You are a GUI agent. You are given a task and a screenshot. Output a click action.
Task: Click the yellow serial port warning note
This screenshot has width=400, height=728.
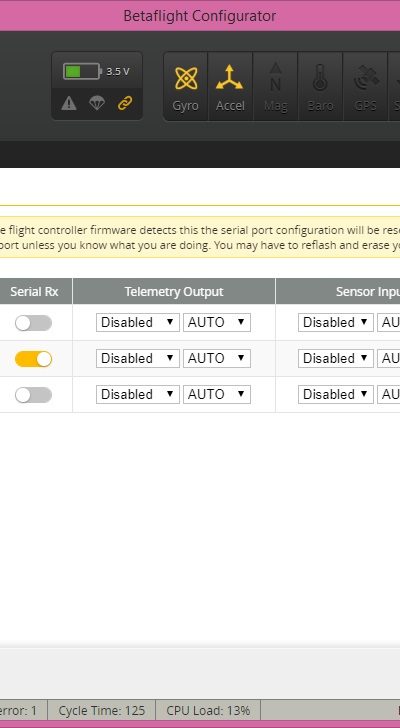(x=200, y=237)
